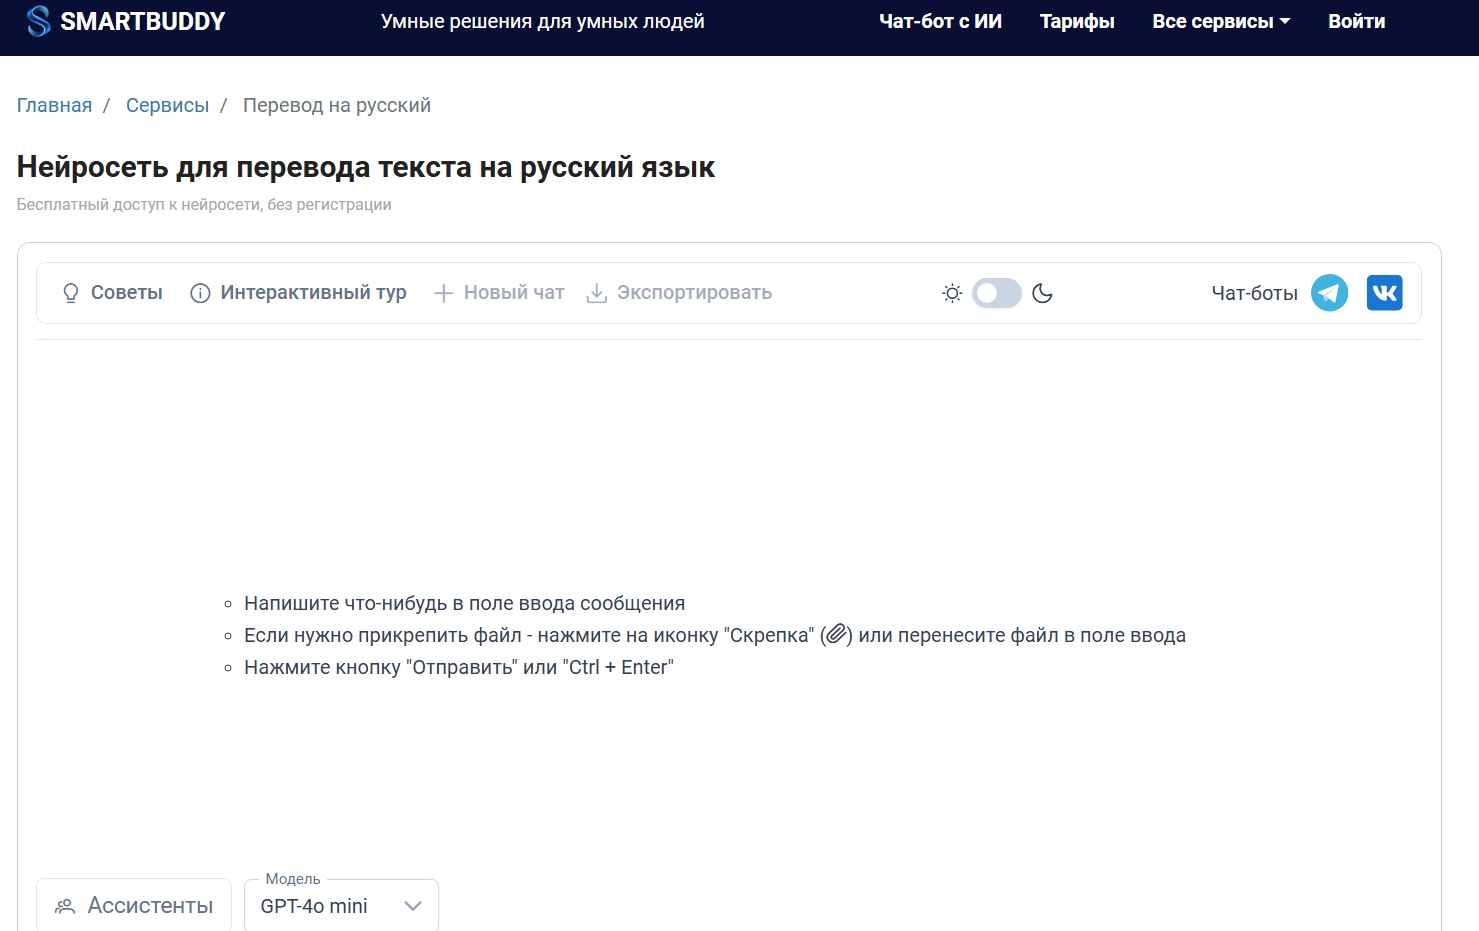The image size is (1479, 931).
Task: Click the download icon next to Экспортировать
Action: click(596, 292)
